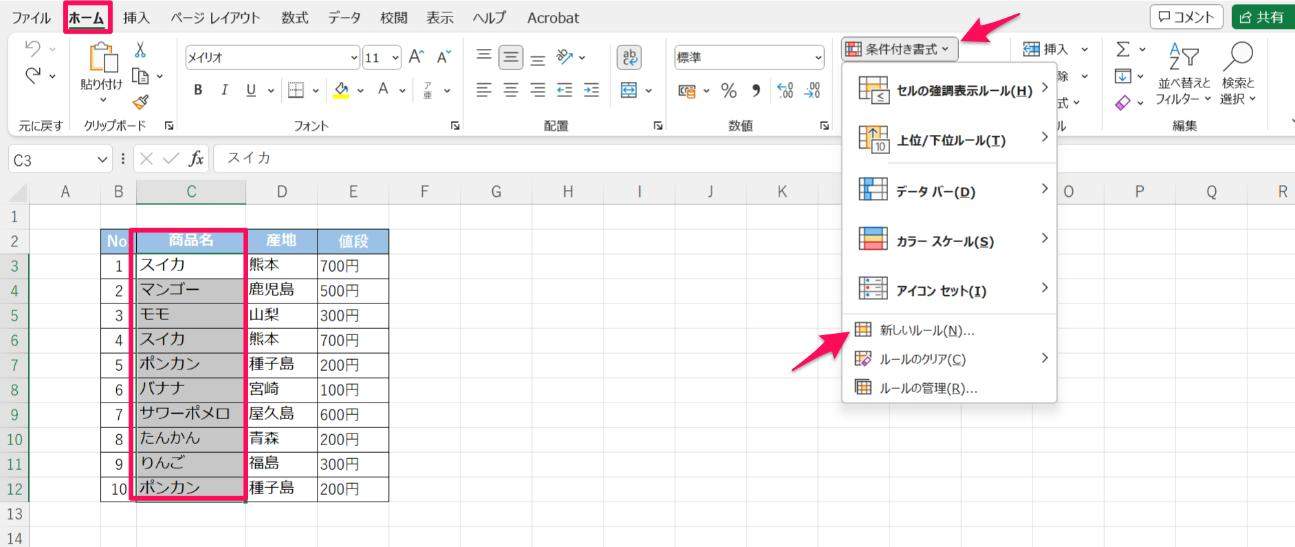
Task: Toggle italic formatting
Action: [224, 90]
